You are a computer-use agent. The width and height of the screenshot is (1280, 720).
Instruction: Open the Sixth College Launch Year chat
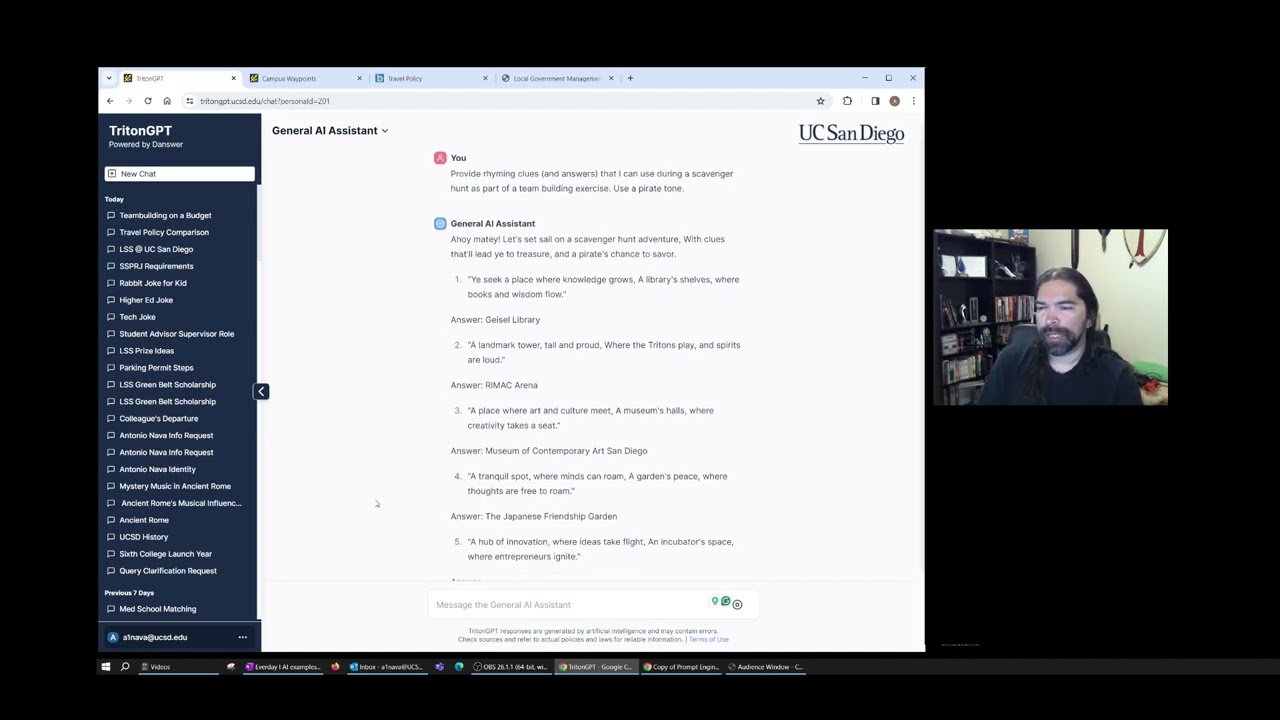165,554
